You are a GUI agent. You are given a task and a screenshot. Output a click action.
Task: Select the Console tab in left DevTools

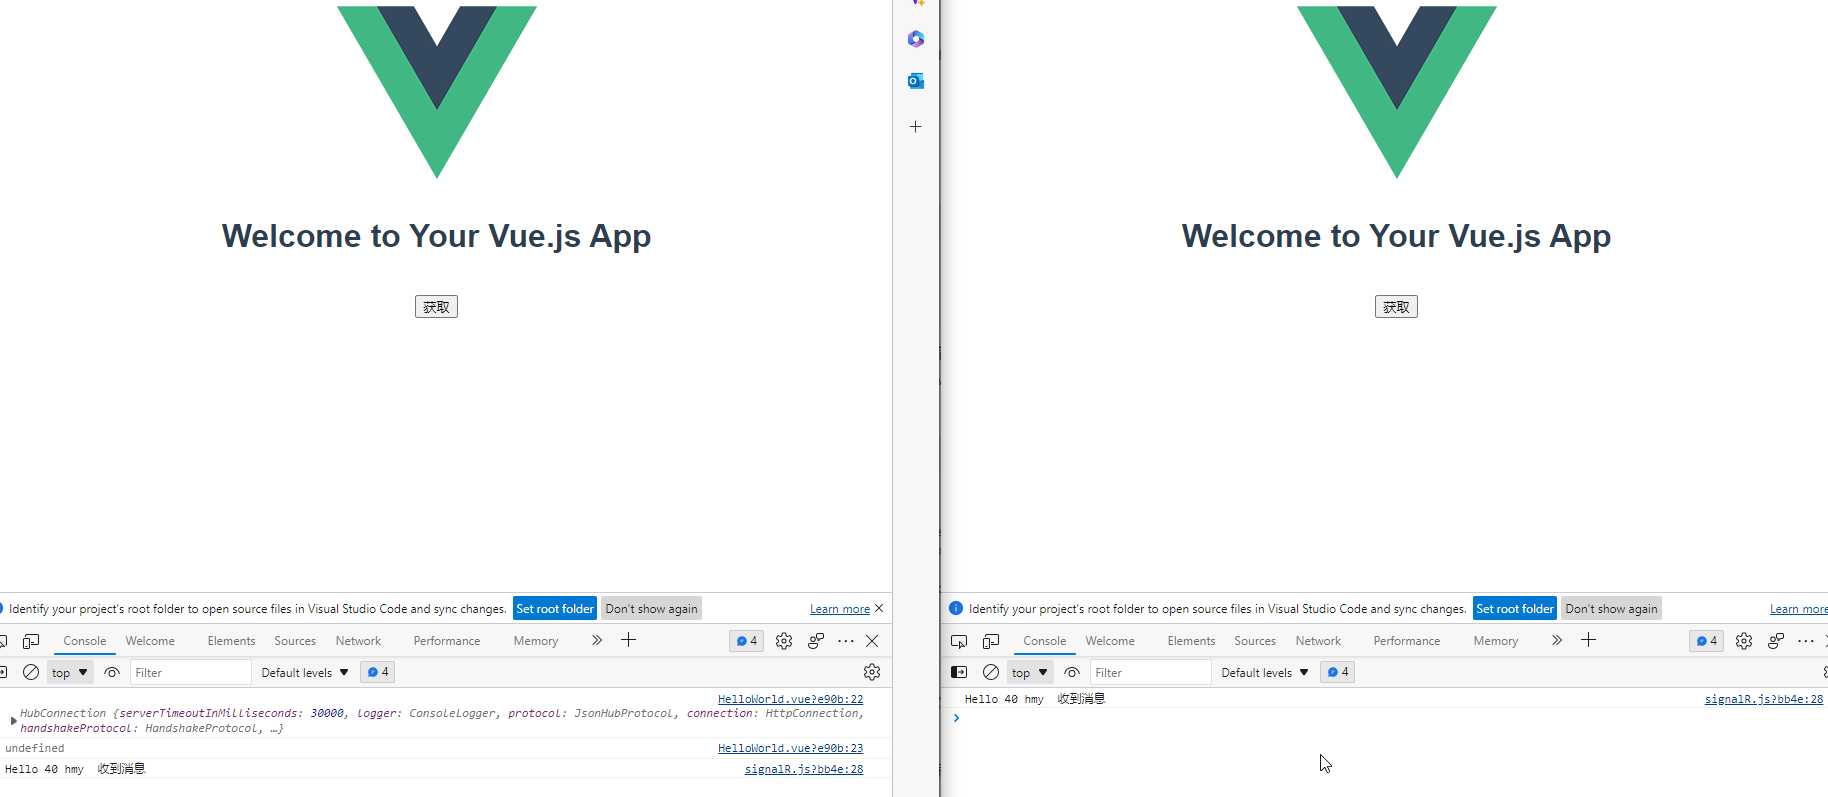pyautogui.click(x=85, y=641)
